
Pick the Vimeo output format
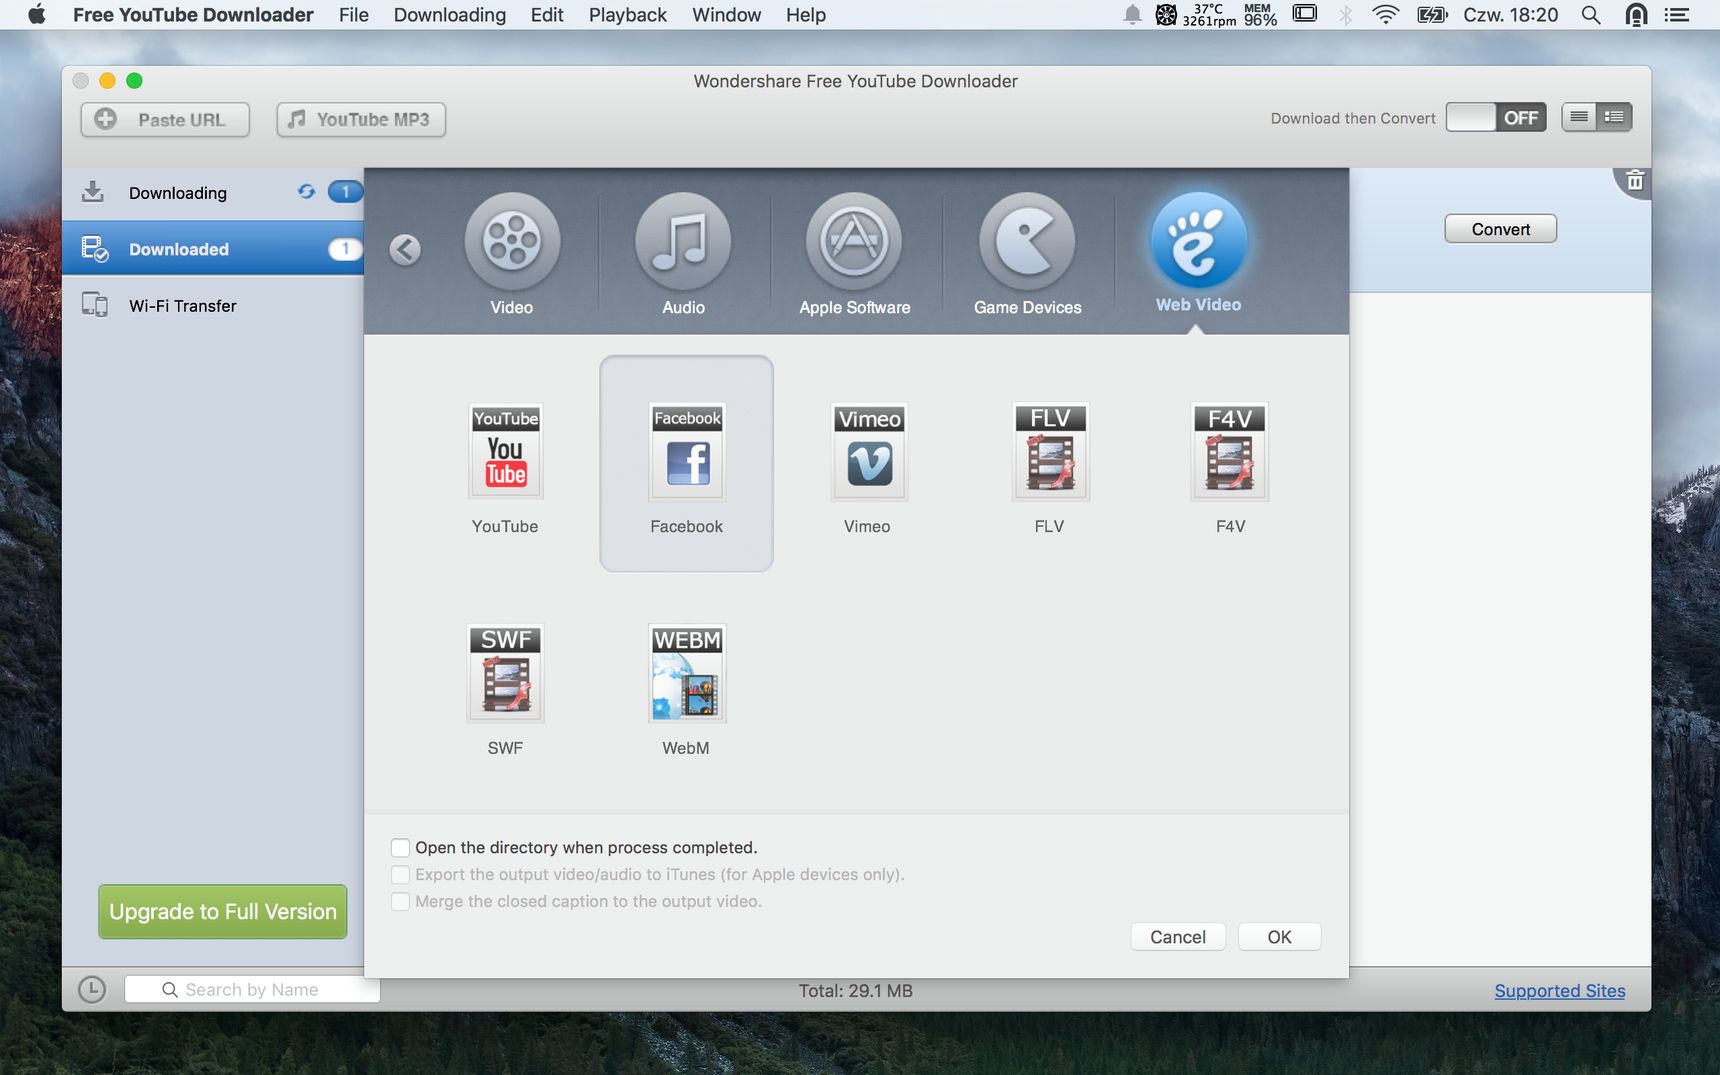pyautogui.click(x=869, y=451)
